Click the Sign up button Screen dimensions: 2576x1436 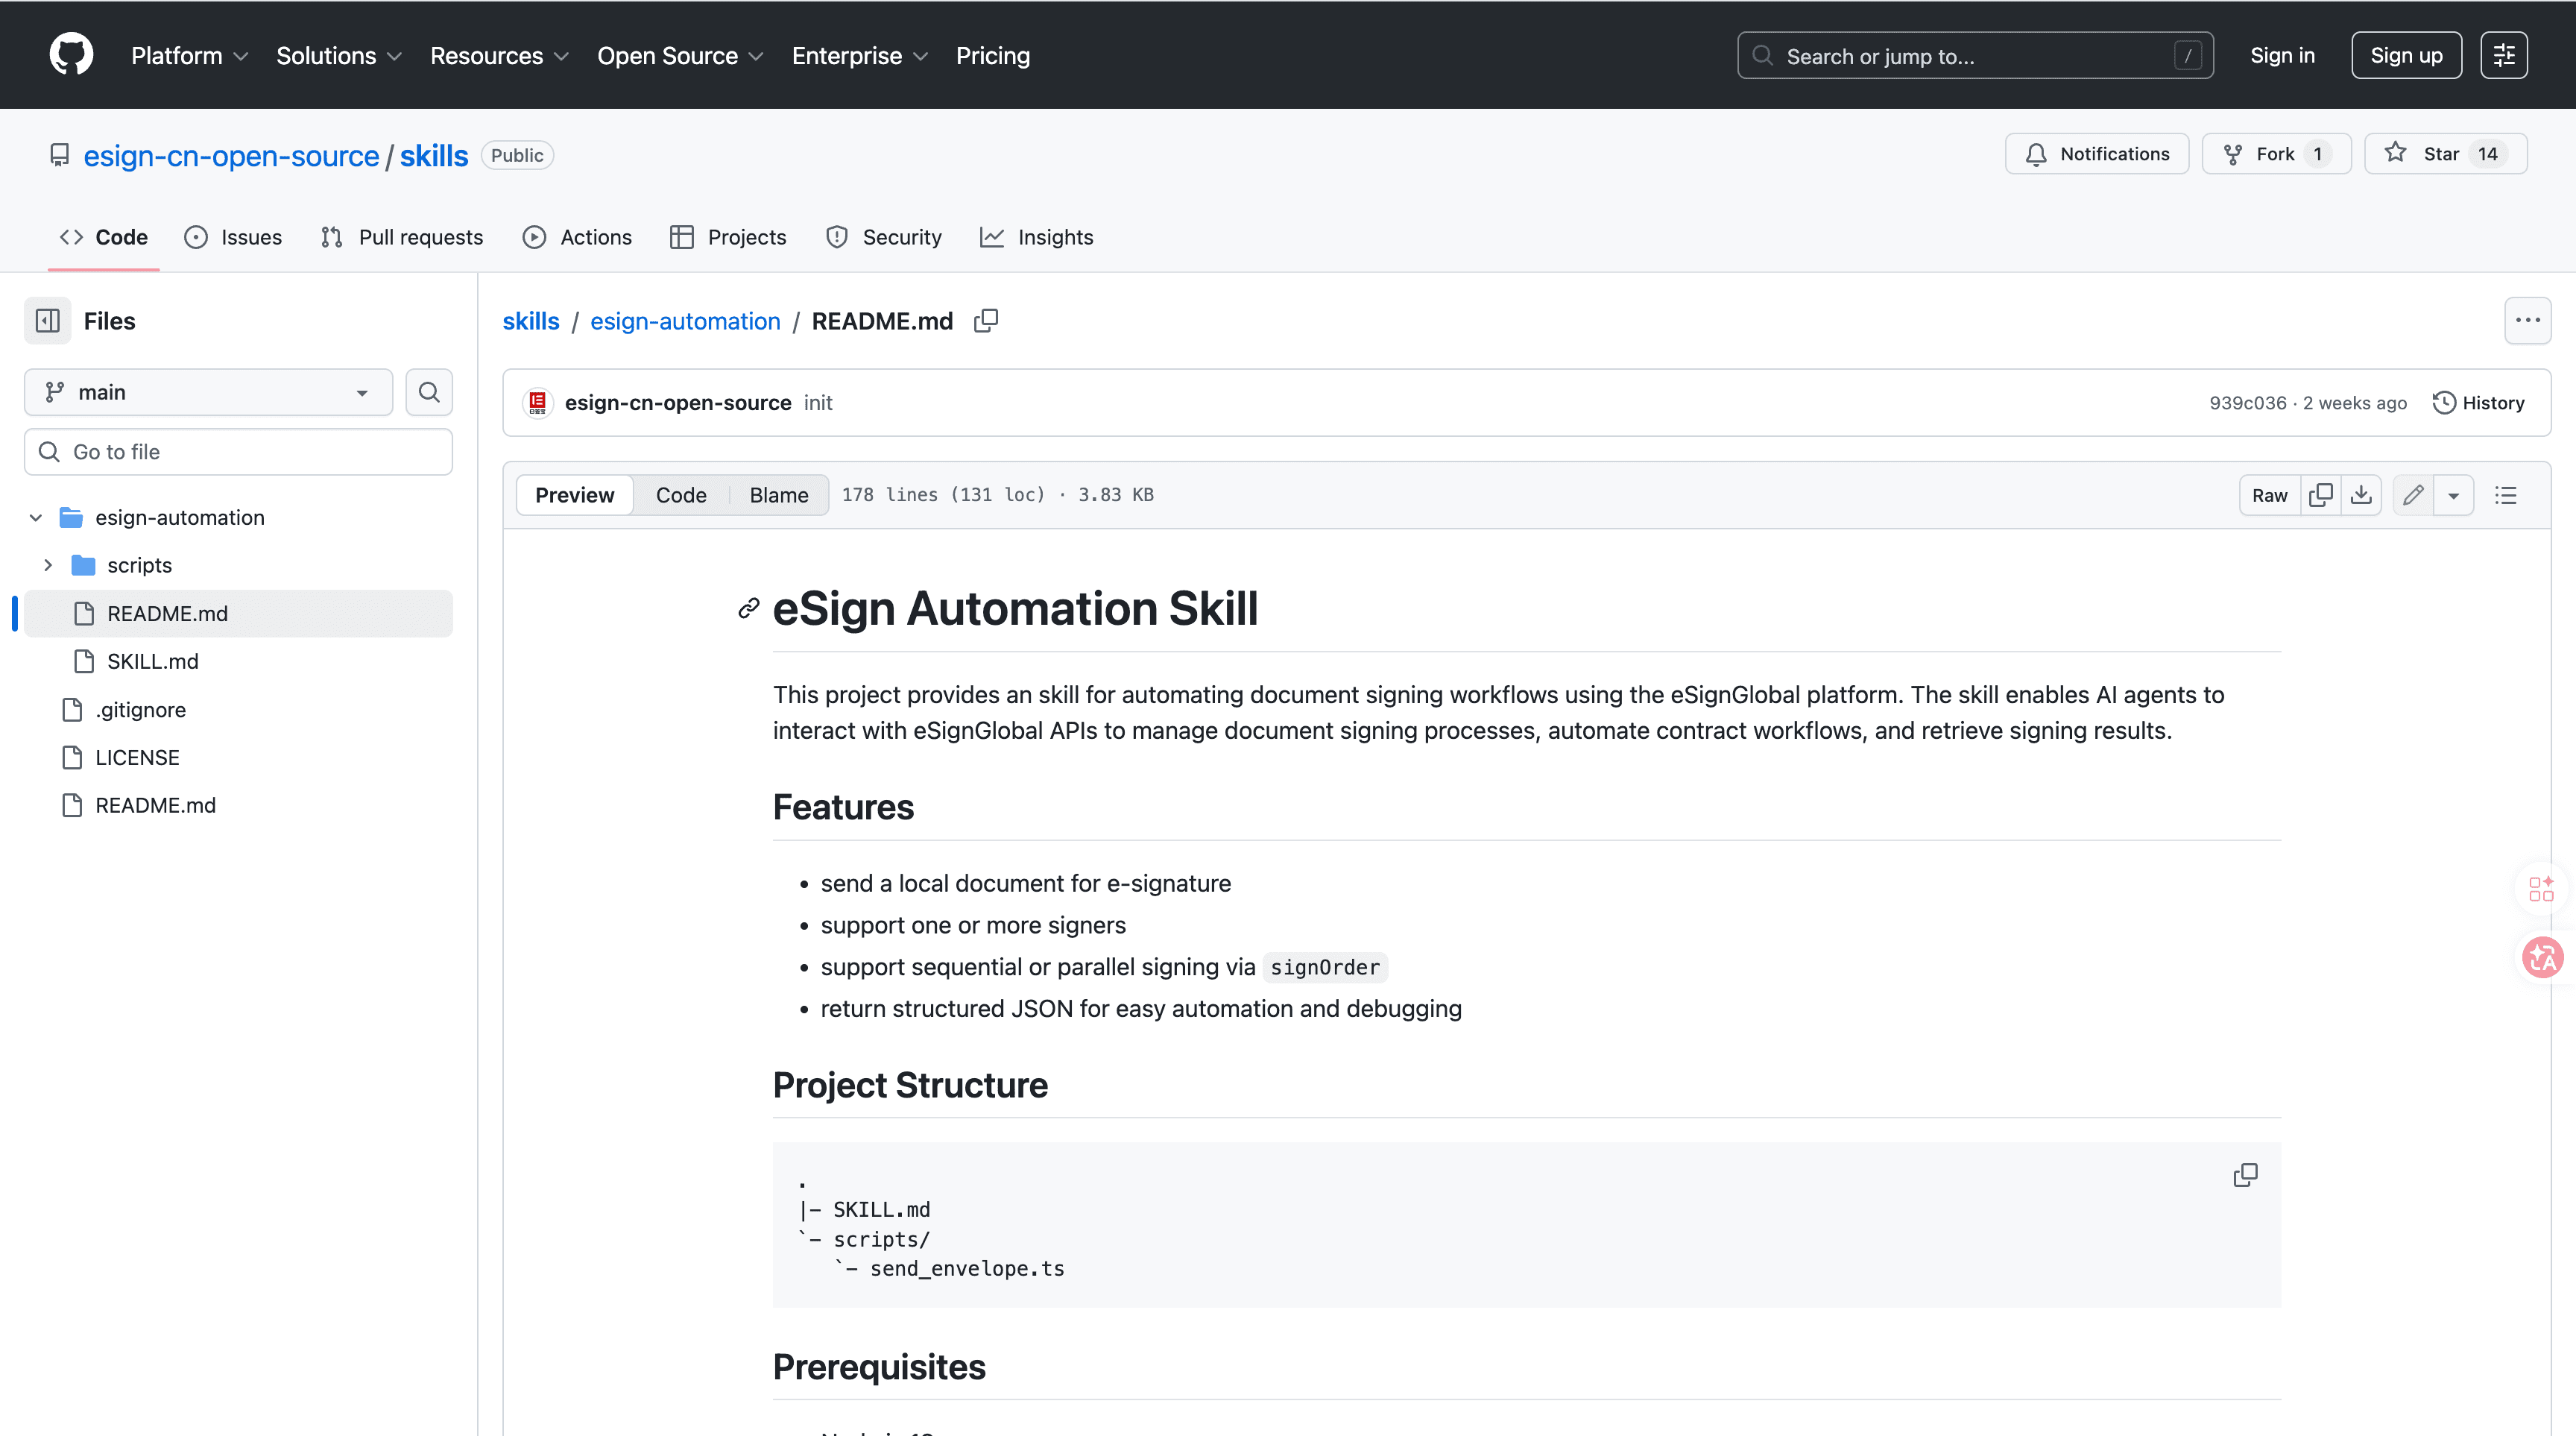pos(2406,55)
